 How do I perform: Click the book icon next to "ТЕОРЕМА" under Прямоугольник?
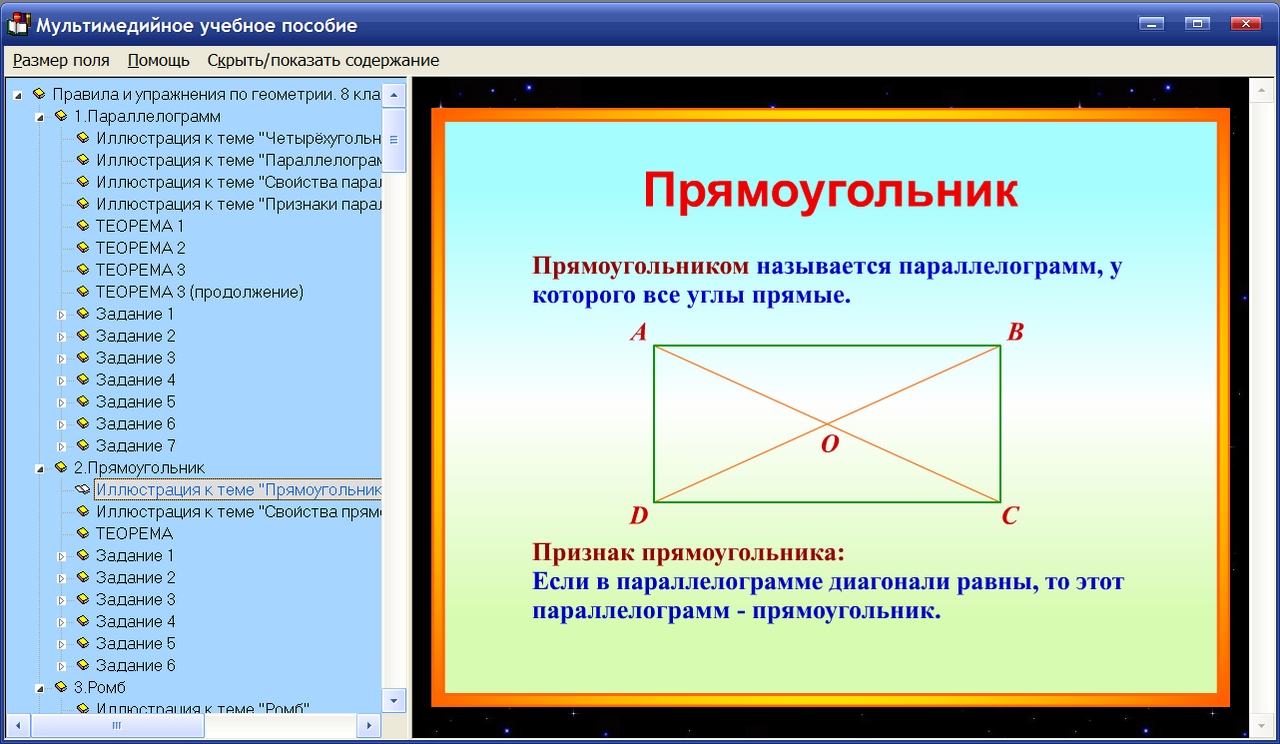coord(82,533)
